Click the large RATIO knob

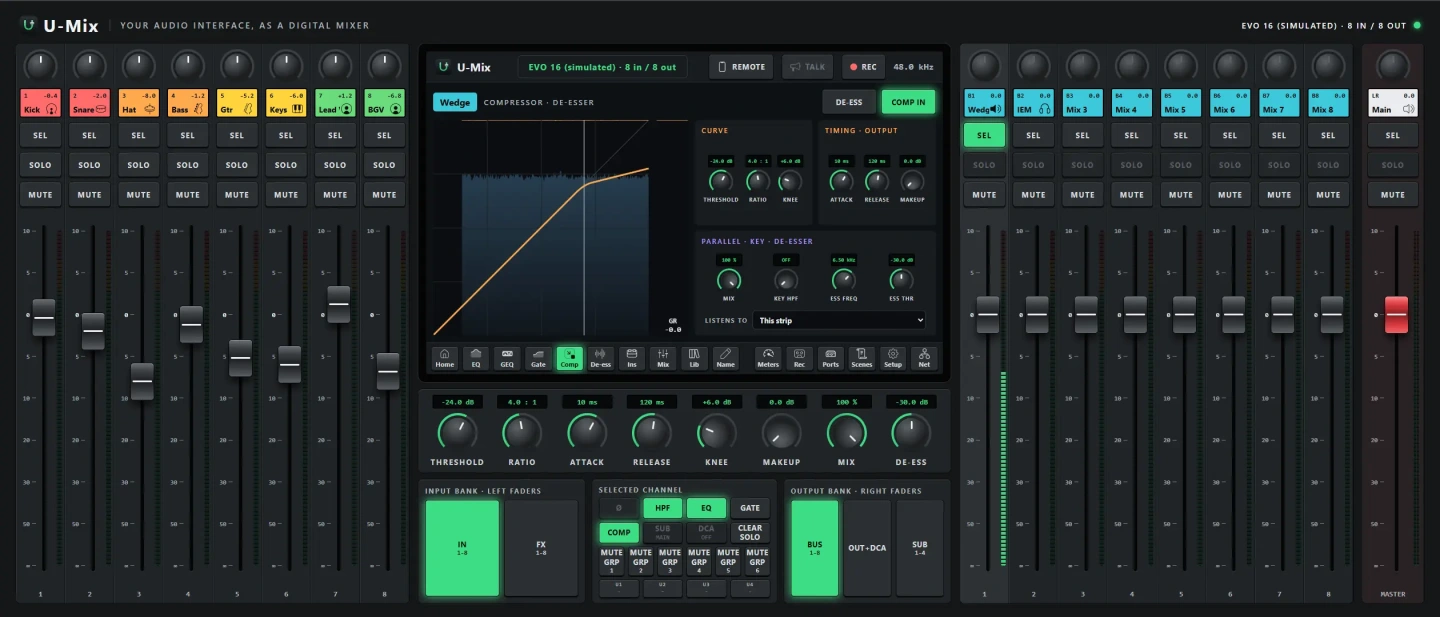pos(522,432)
